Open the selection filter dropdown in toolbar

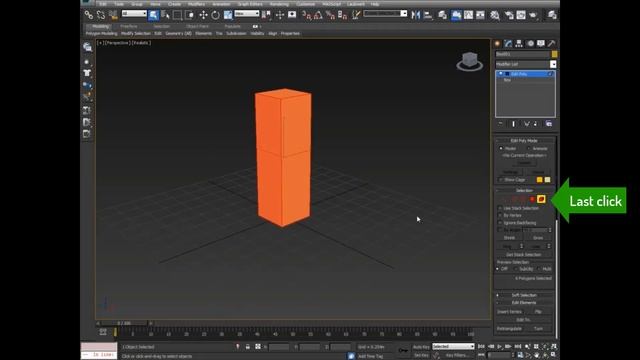(x=134, y=13)
